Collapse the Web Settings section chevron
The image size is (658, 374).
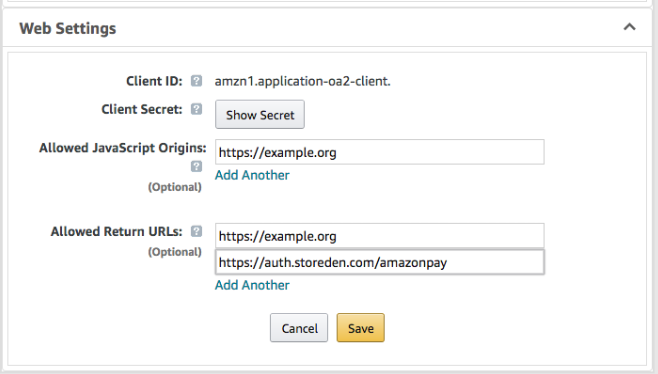point(629,28)
